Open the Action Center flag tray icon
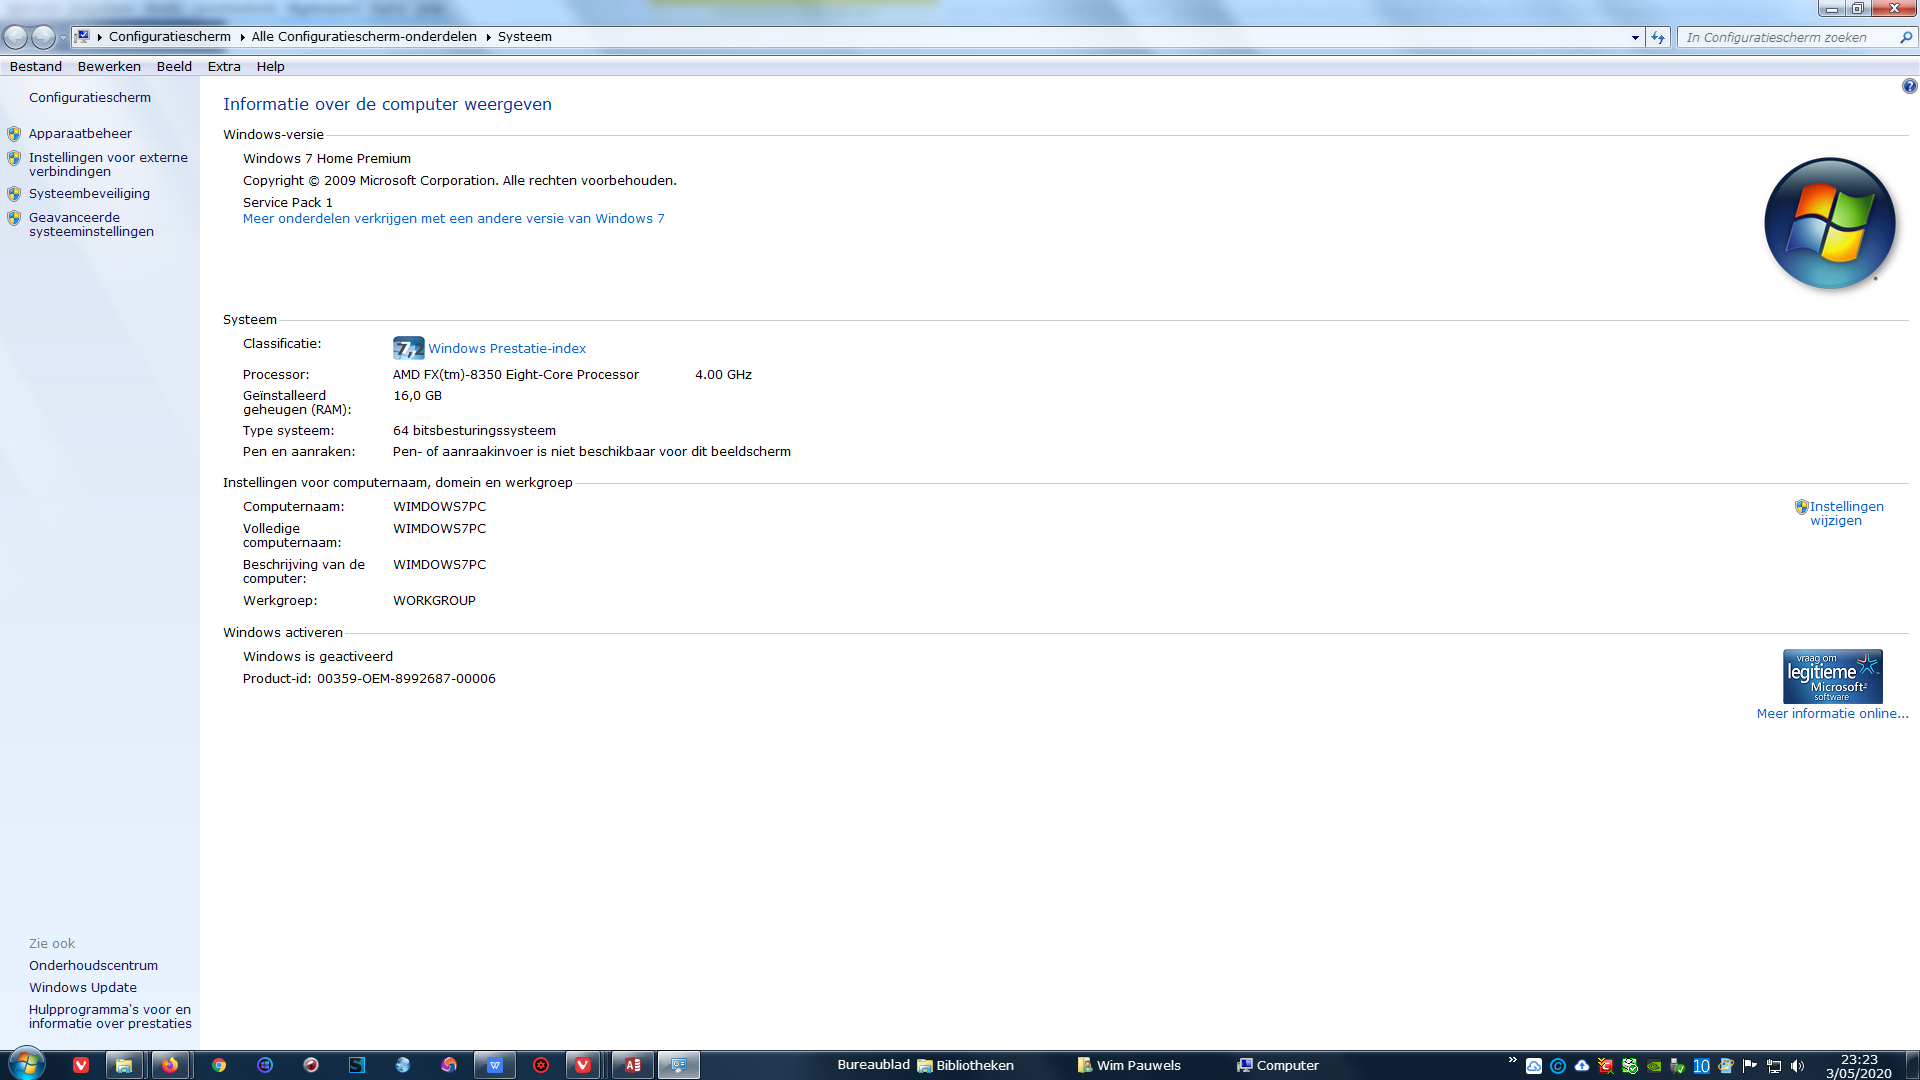The height and width of the screenshot is (1080, 1920). click(1749, 1066)
